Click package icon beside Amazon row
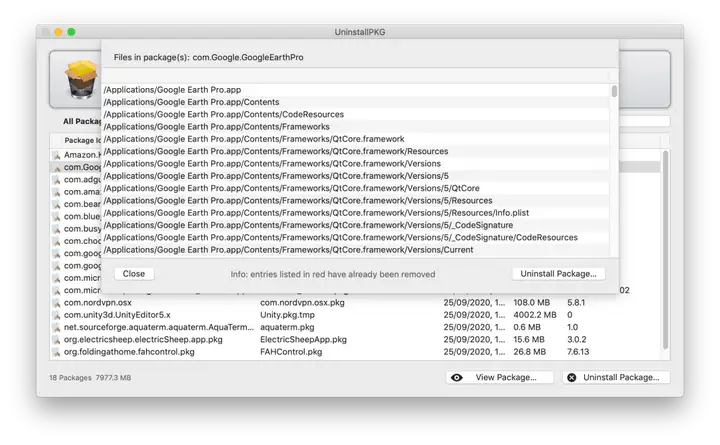 [x=56, y=155]
